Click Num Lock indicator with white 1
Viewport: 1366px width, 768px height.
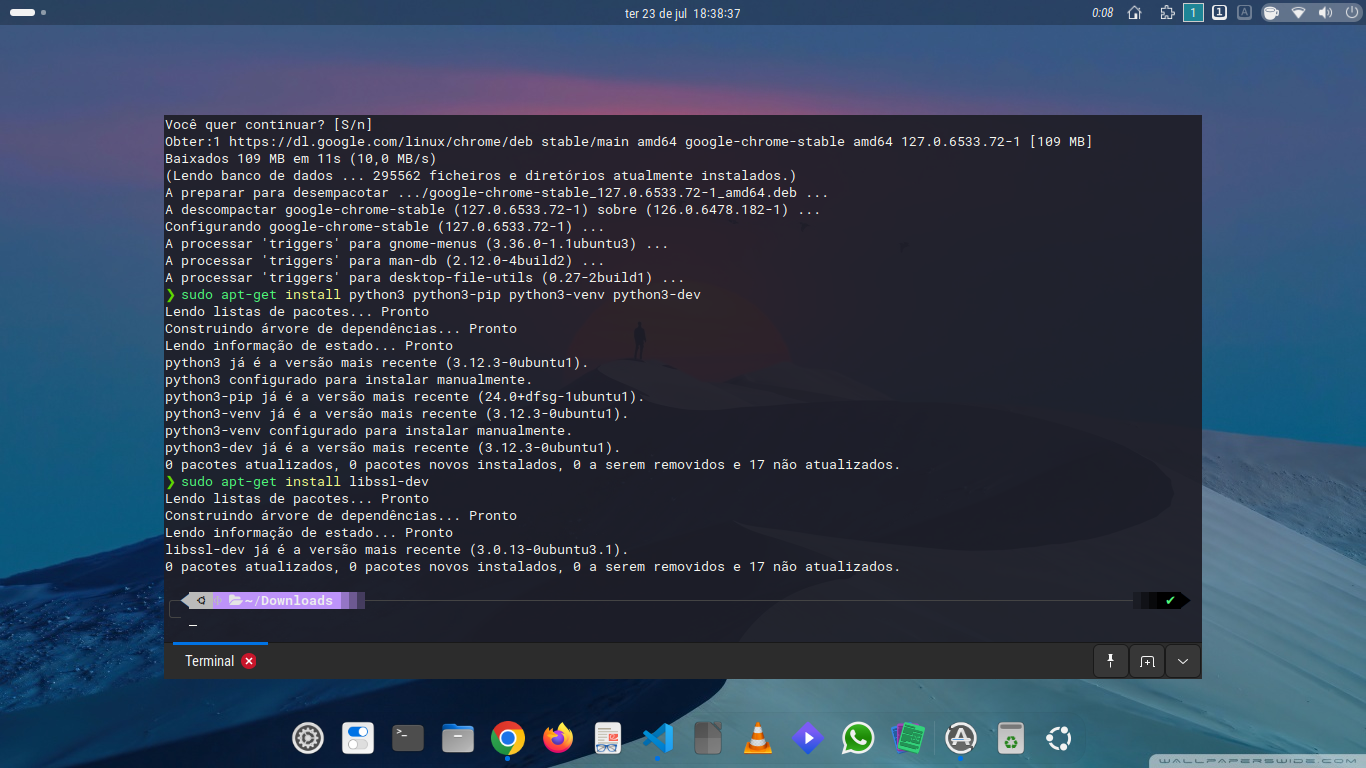click(1220, 13)
